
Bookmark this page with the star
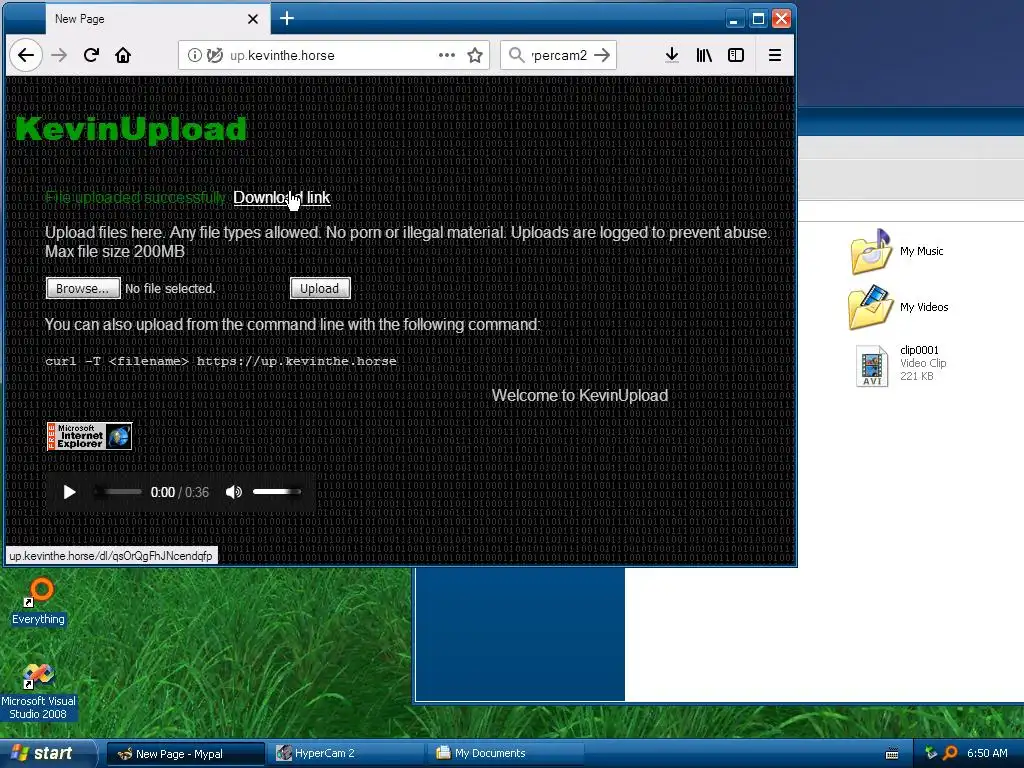coord(475,56)
